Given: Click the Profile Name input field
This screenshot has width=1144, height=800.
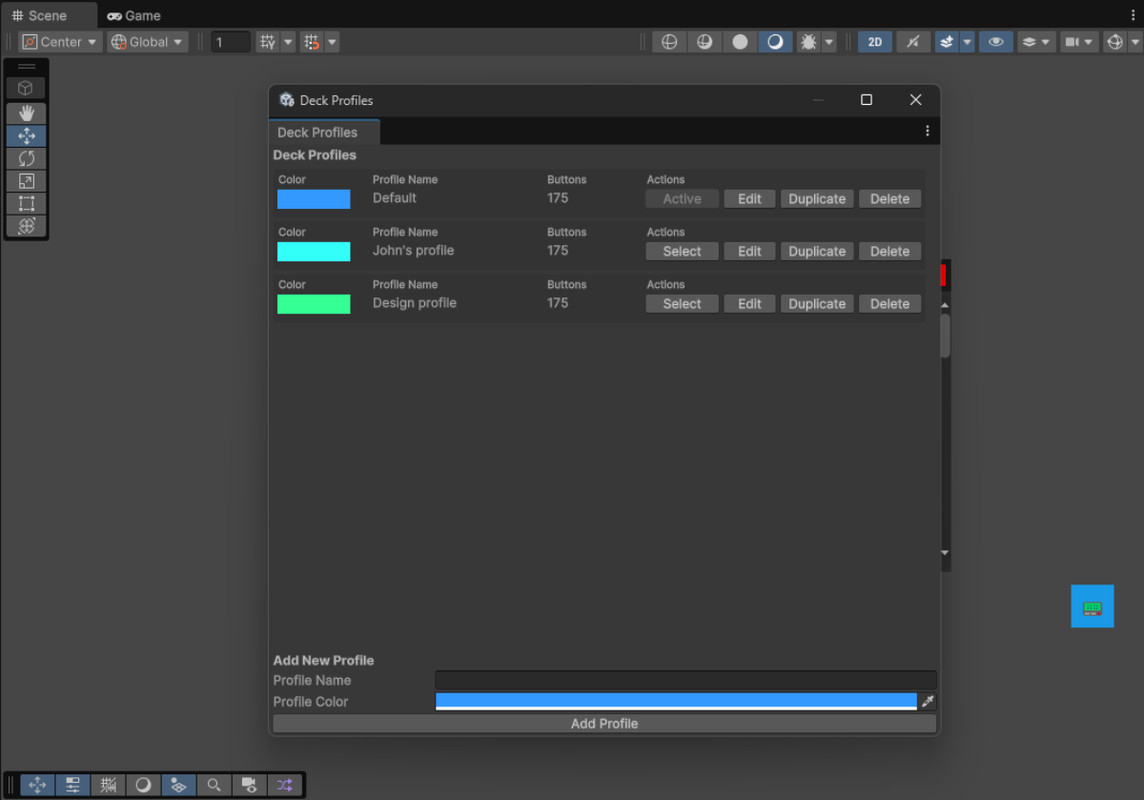Looking at the screenshot, I should pos(685,680).
